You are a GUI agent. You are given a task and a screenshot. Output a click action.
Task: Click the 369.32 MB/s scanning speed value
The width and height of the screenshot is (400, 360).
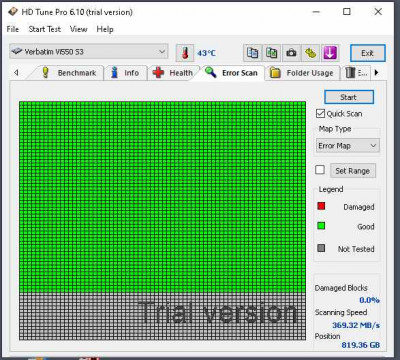[x=356, y=325]
